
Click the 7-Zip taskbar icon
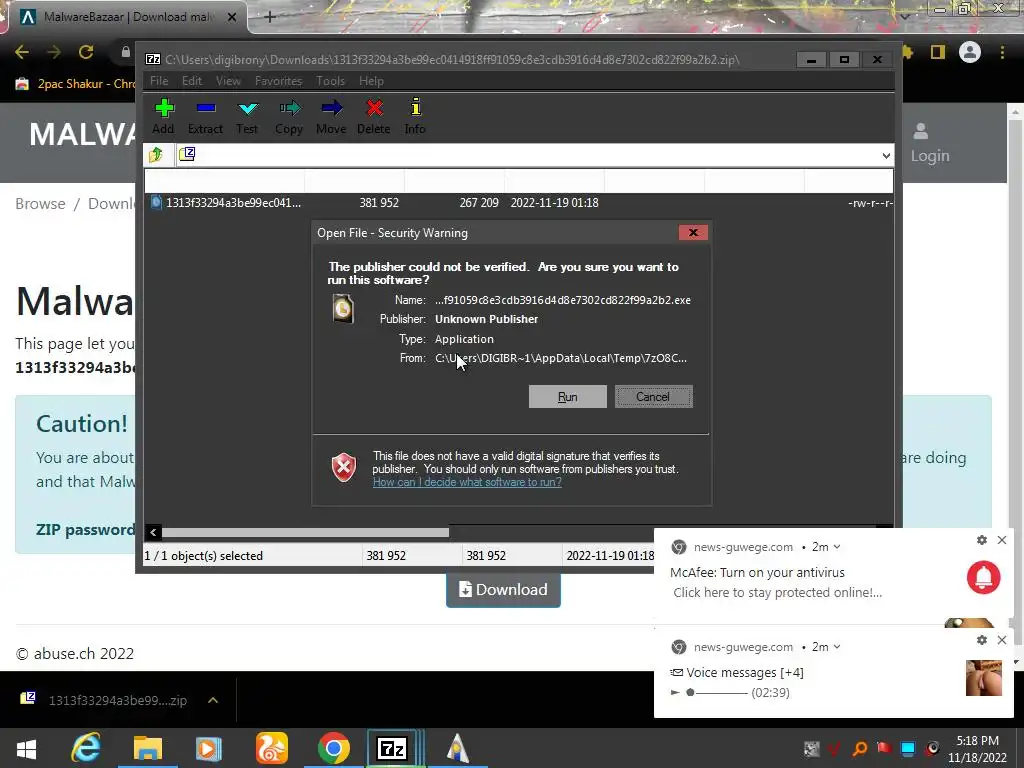(x=392, y=748)
